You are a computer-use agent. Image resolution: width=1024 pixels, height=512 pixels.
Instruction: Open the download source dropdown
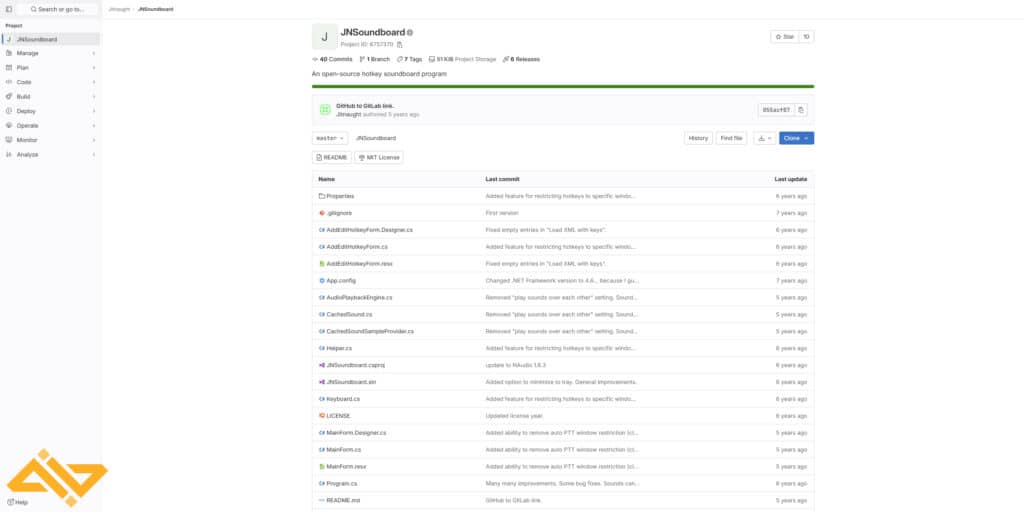click(x=764, y=138)
